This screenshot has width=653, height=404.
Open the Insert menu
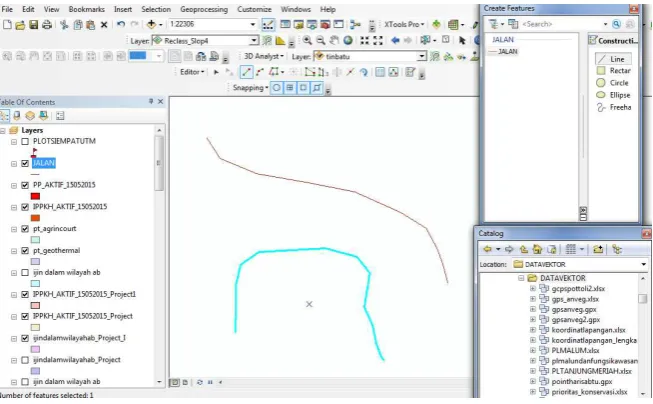point(123,9)
